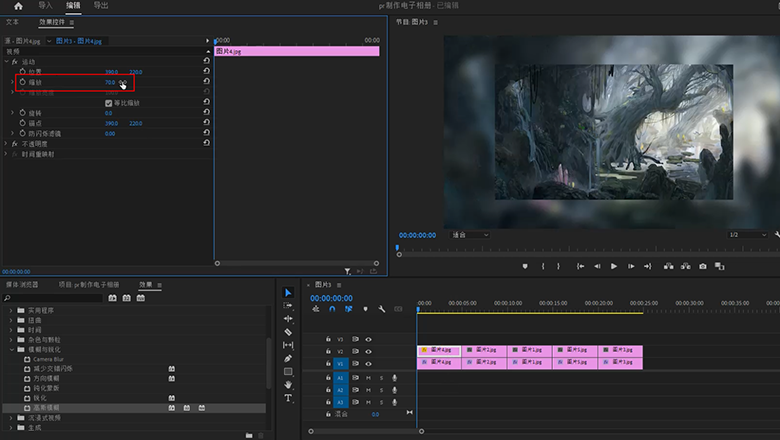Reset the 缩放 (Scale) parameter

point(206,81)
